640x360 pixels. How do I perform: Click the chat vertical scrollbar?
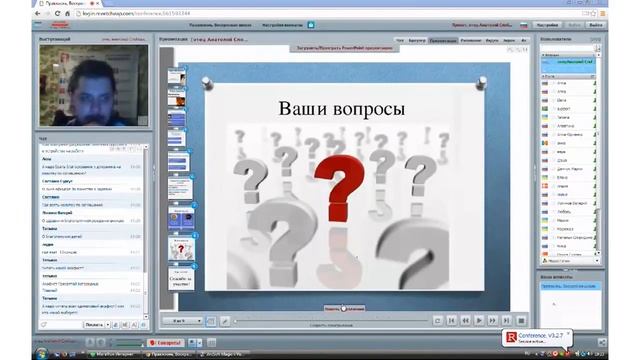(x=146, y=232)
